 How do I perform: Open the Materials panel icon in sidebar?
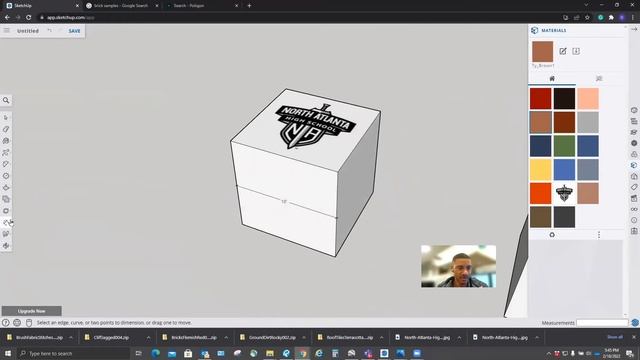(x=634, y=165)
